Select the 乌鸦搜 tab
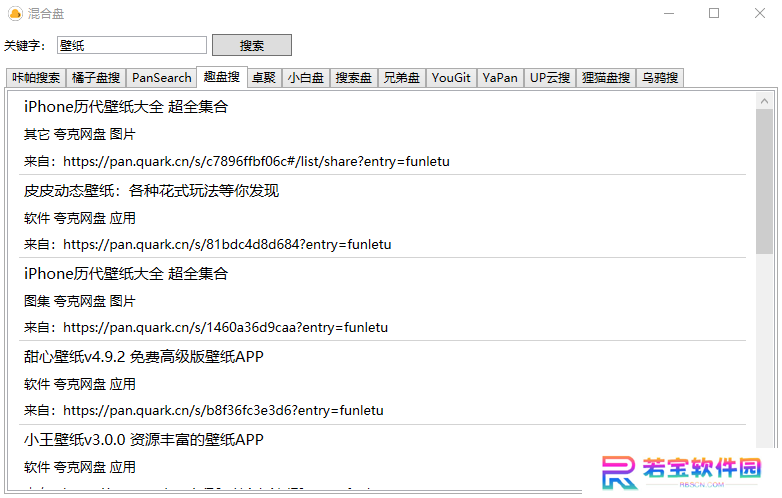 (660, 78)
